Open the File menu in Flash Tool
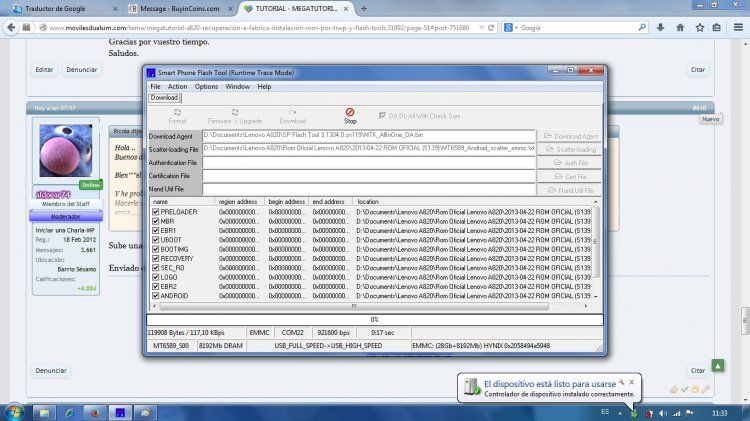The height and width of the screenshot is (421, 750). pos(155,87)
